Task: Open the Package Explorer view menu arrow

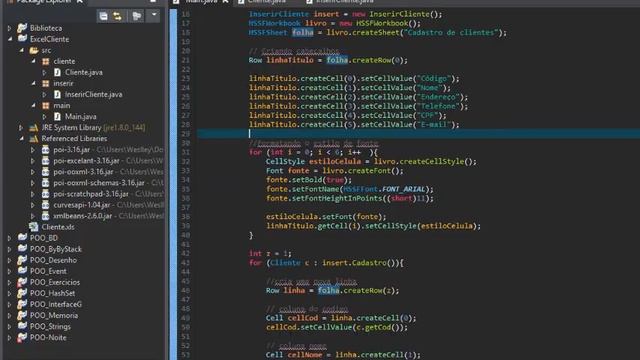Action: [154, 16]
